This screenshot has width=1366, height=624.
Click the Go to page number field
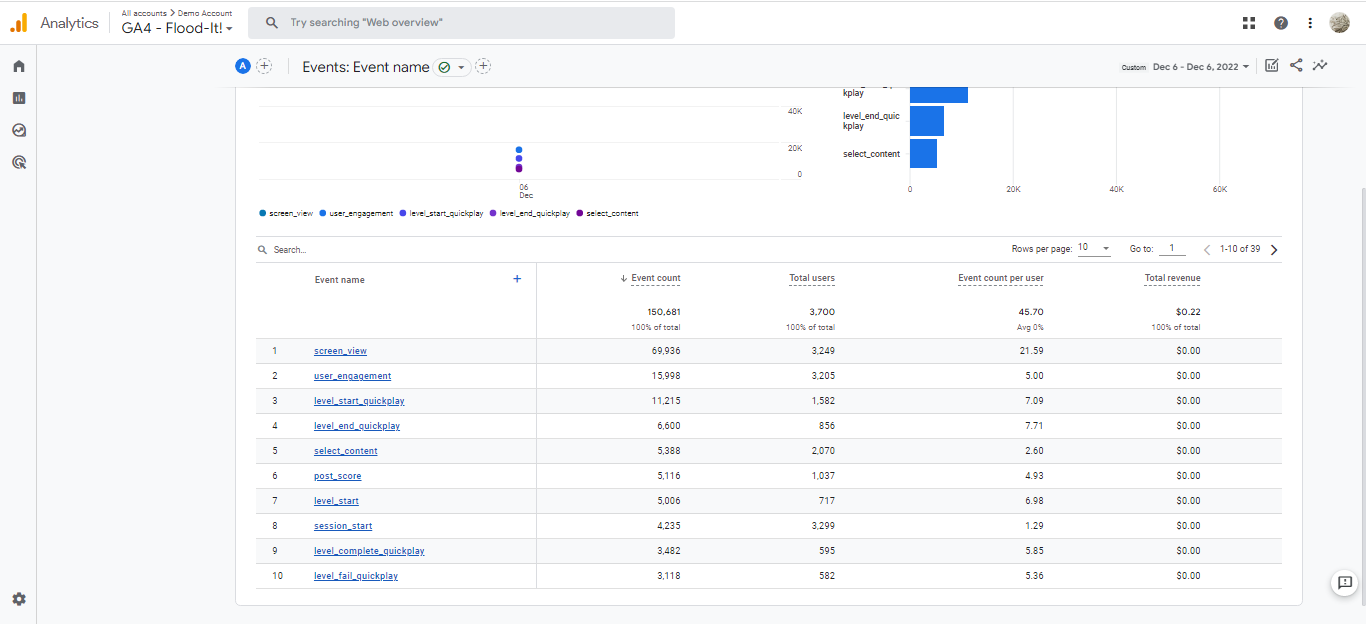click(1171, 248)
